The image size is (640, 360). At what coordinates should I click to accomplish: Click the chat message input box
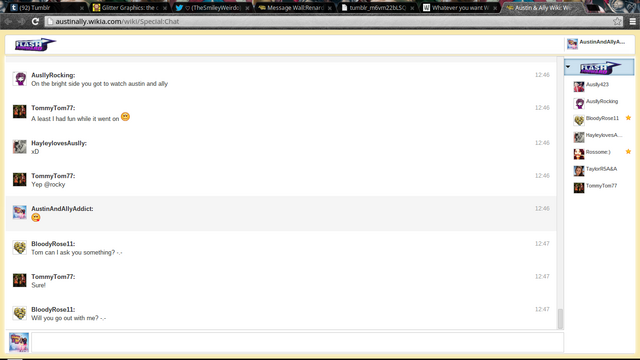point(298,342)
